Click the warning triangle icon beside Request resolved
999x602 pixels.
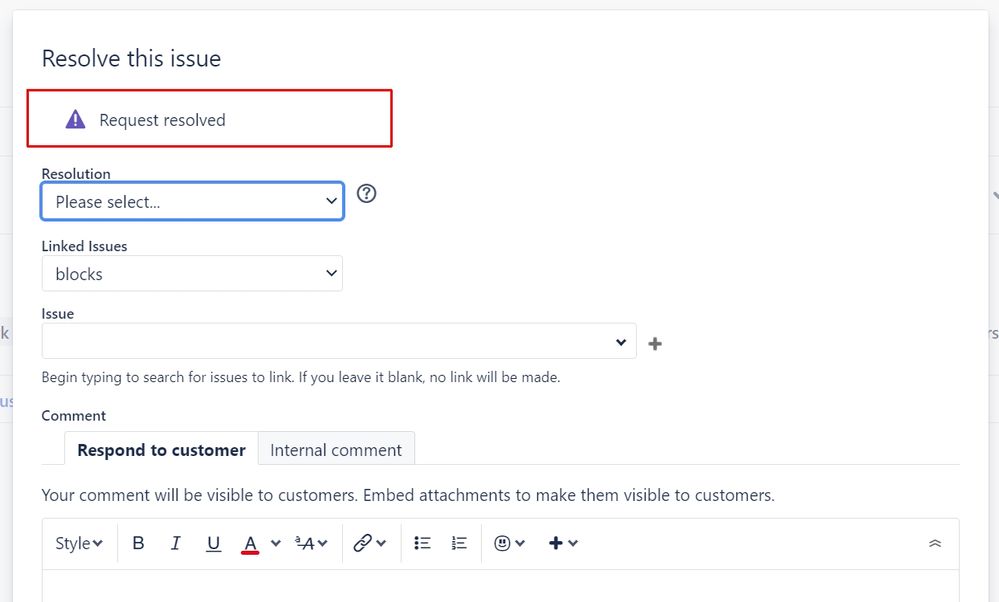[x=75, y=119]
